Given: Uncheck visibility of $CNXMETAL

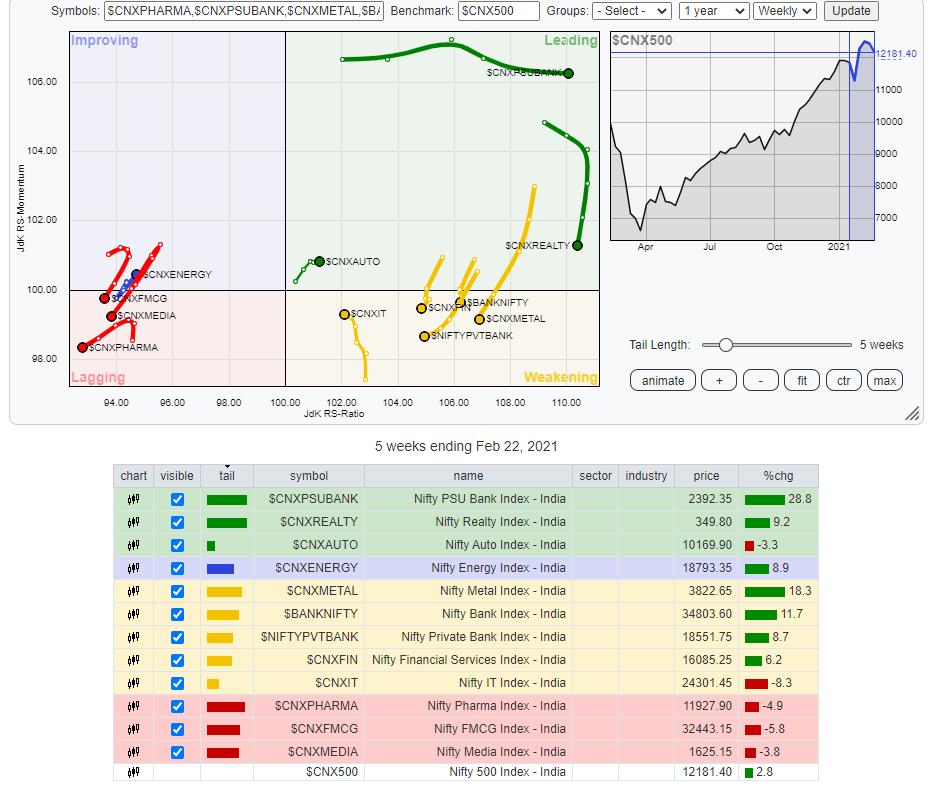Looking at the screenshot, I should (x=177, y=591).
